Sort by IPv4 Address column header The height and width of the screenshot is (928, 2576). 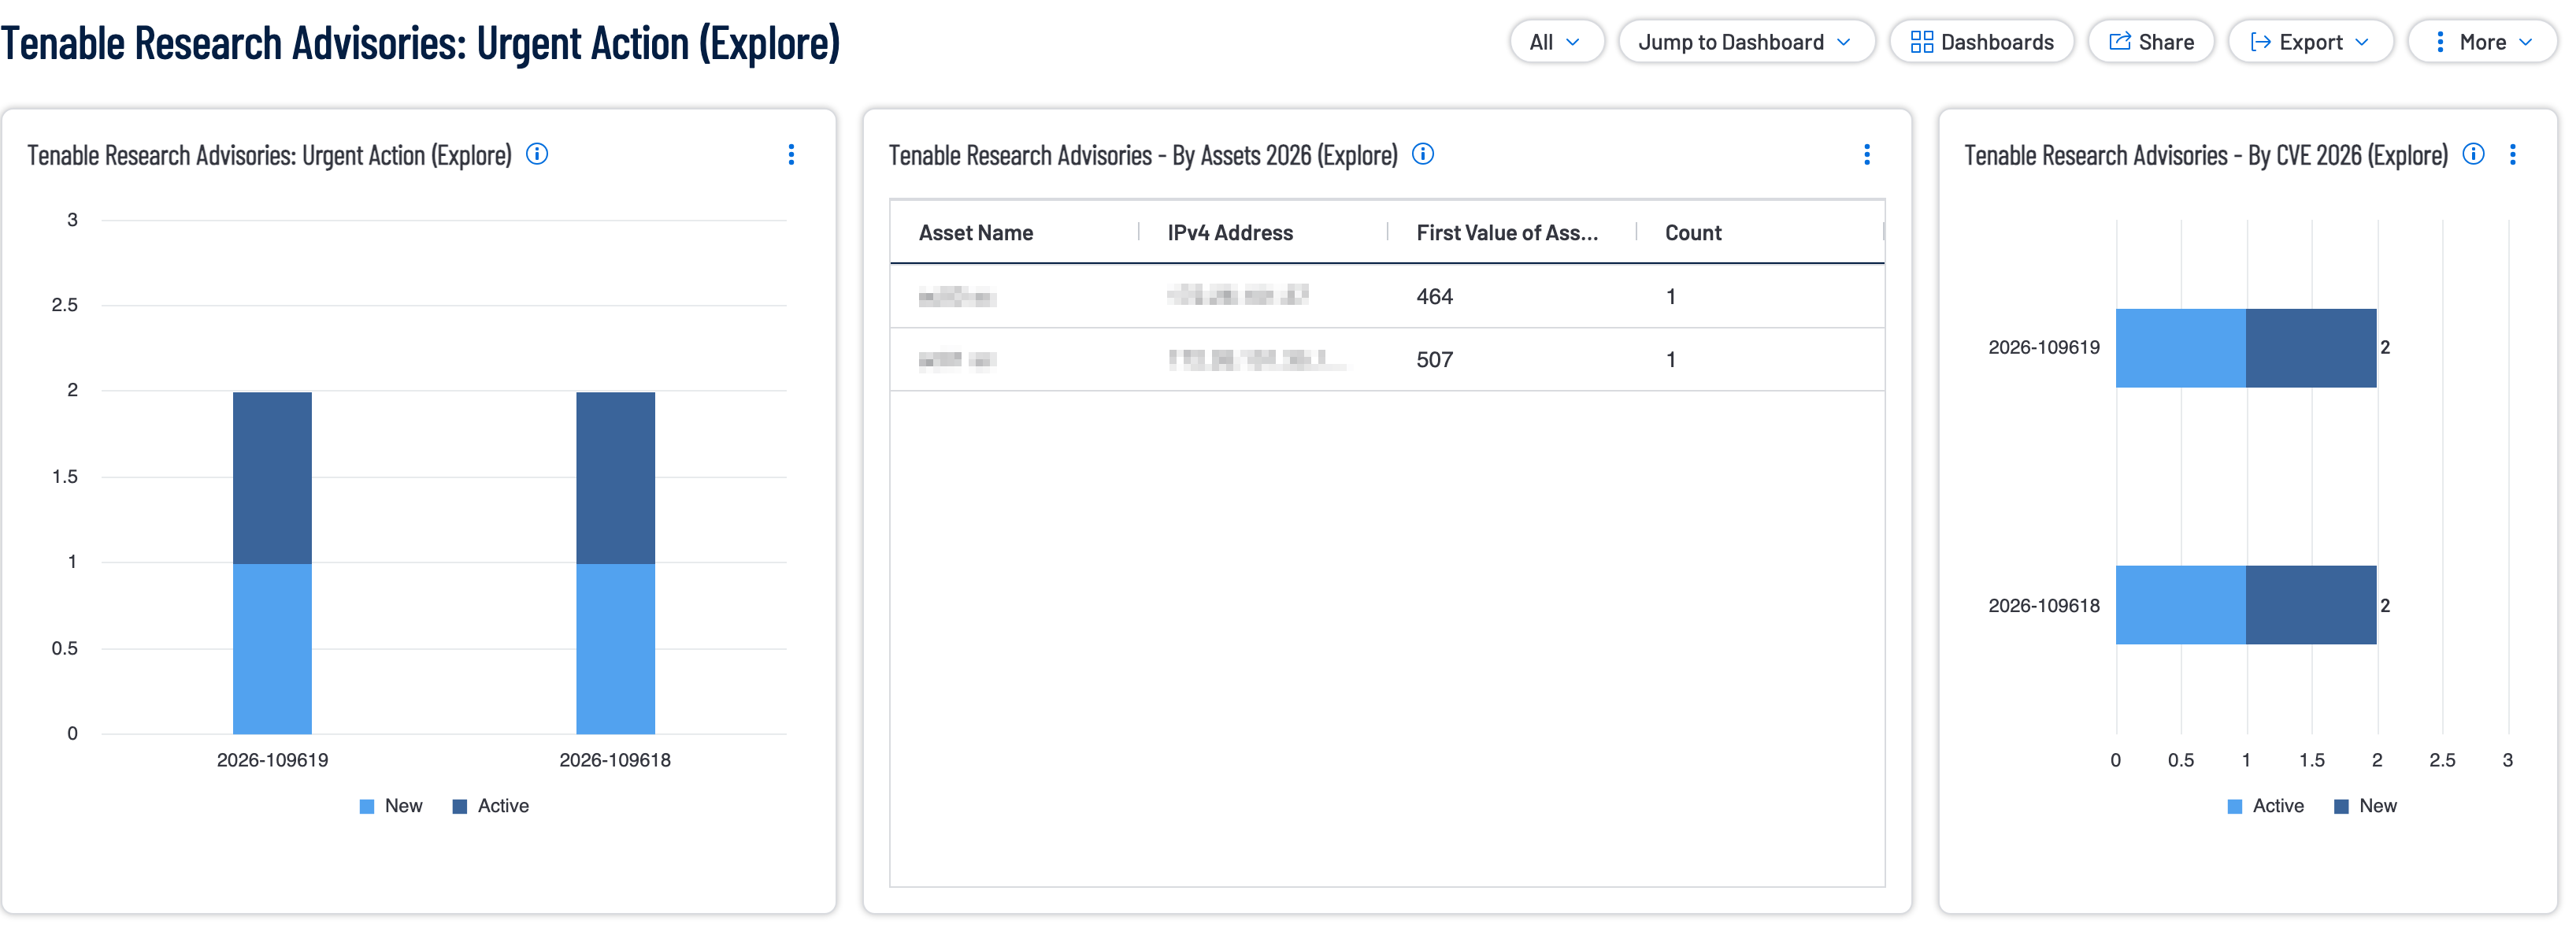pos(1230,233)
